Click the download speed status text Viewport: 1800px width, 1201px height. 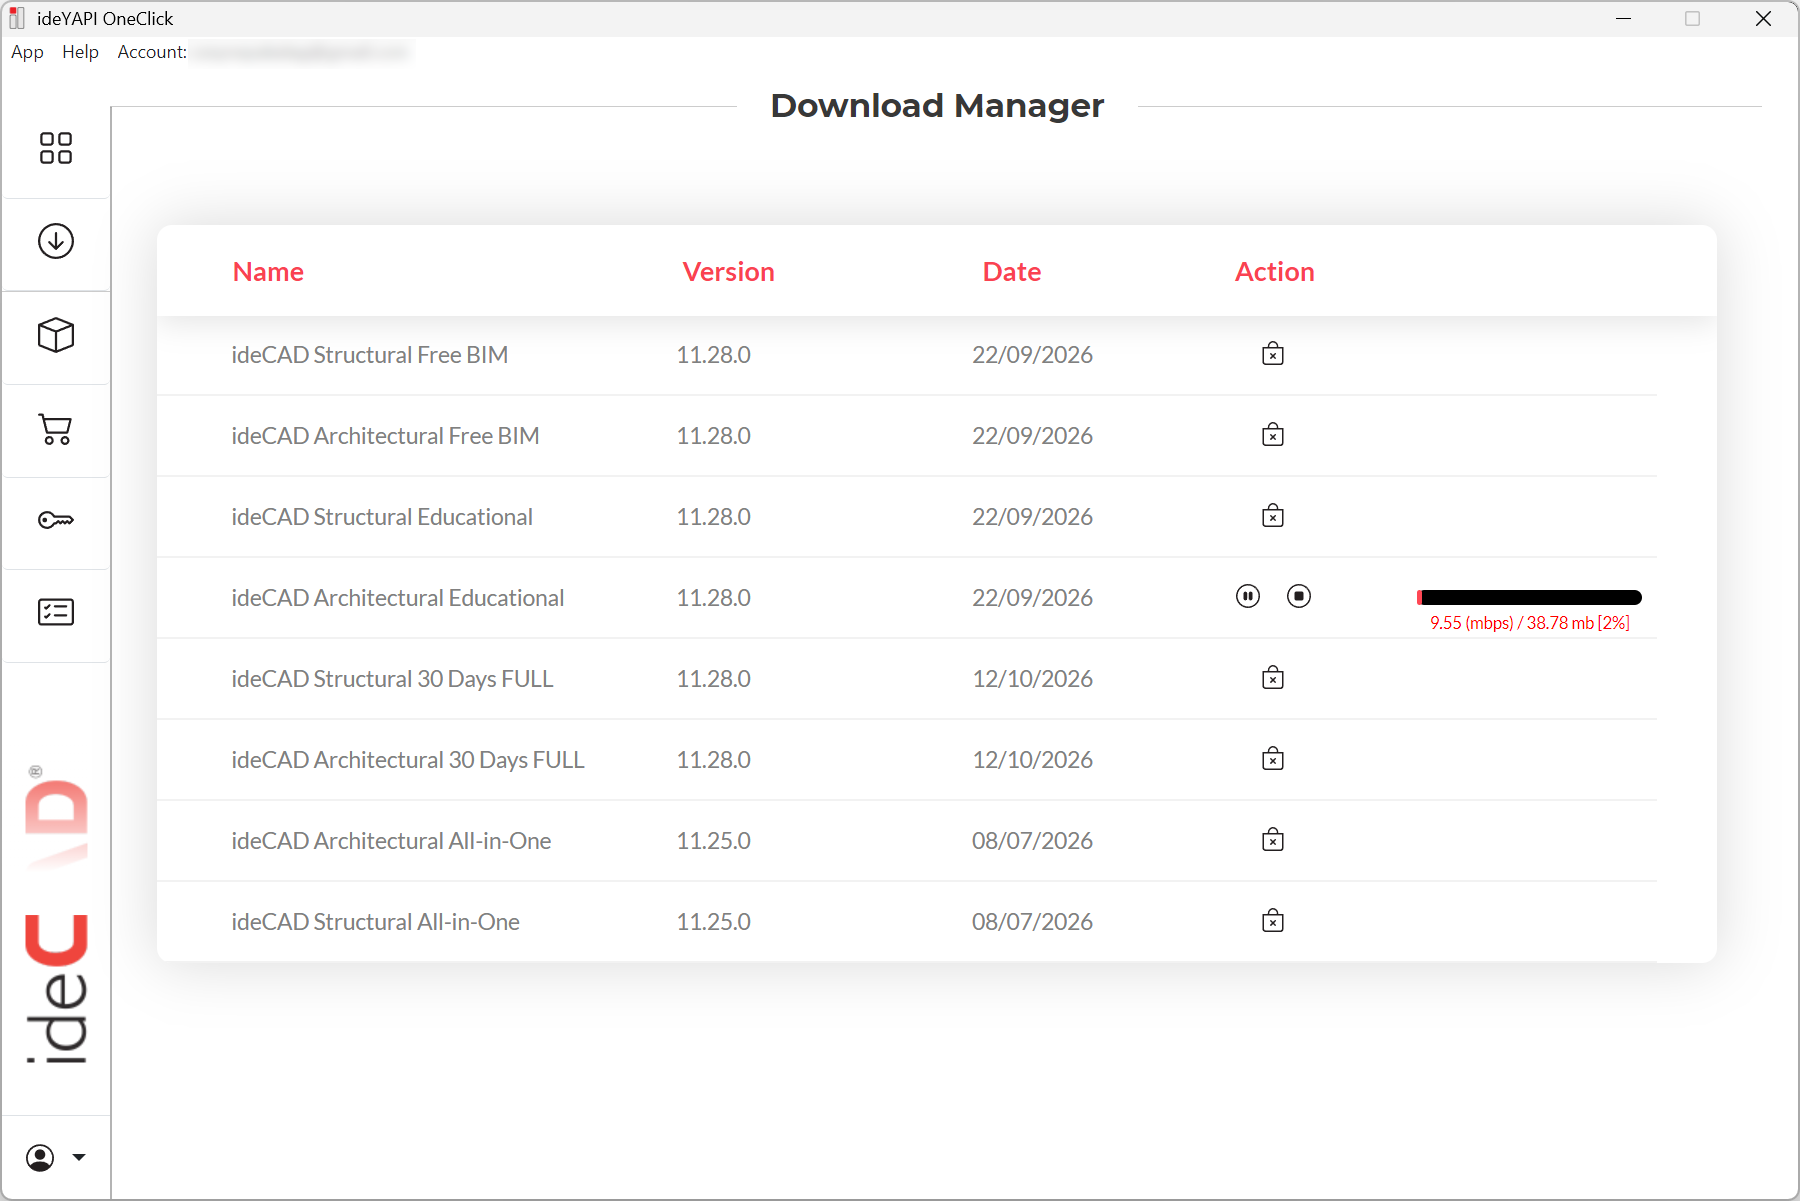coord(1530,623)
